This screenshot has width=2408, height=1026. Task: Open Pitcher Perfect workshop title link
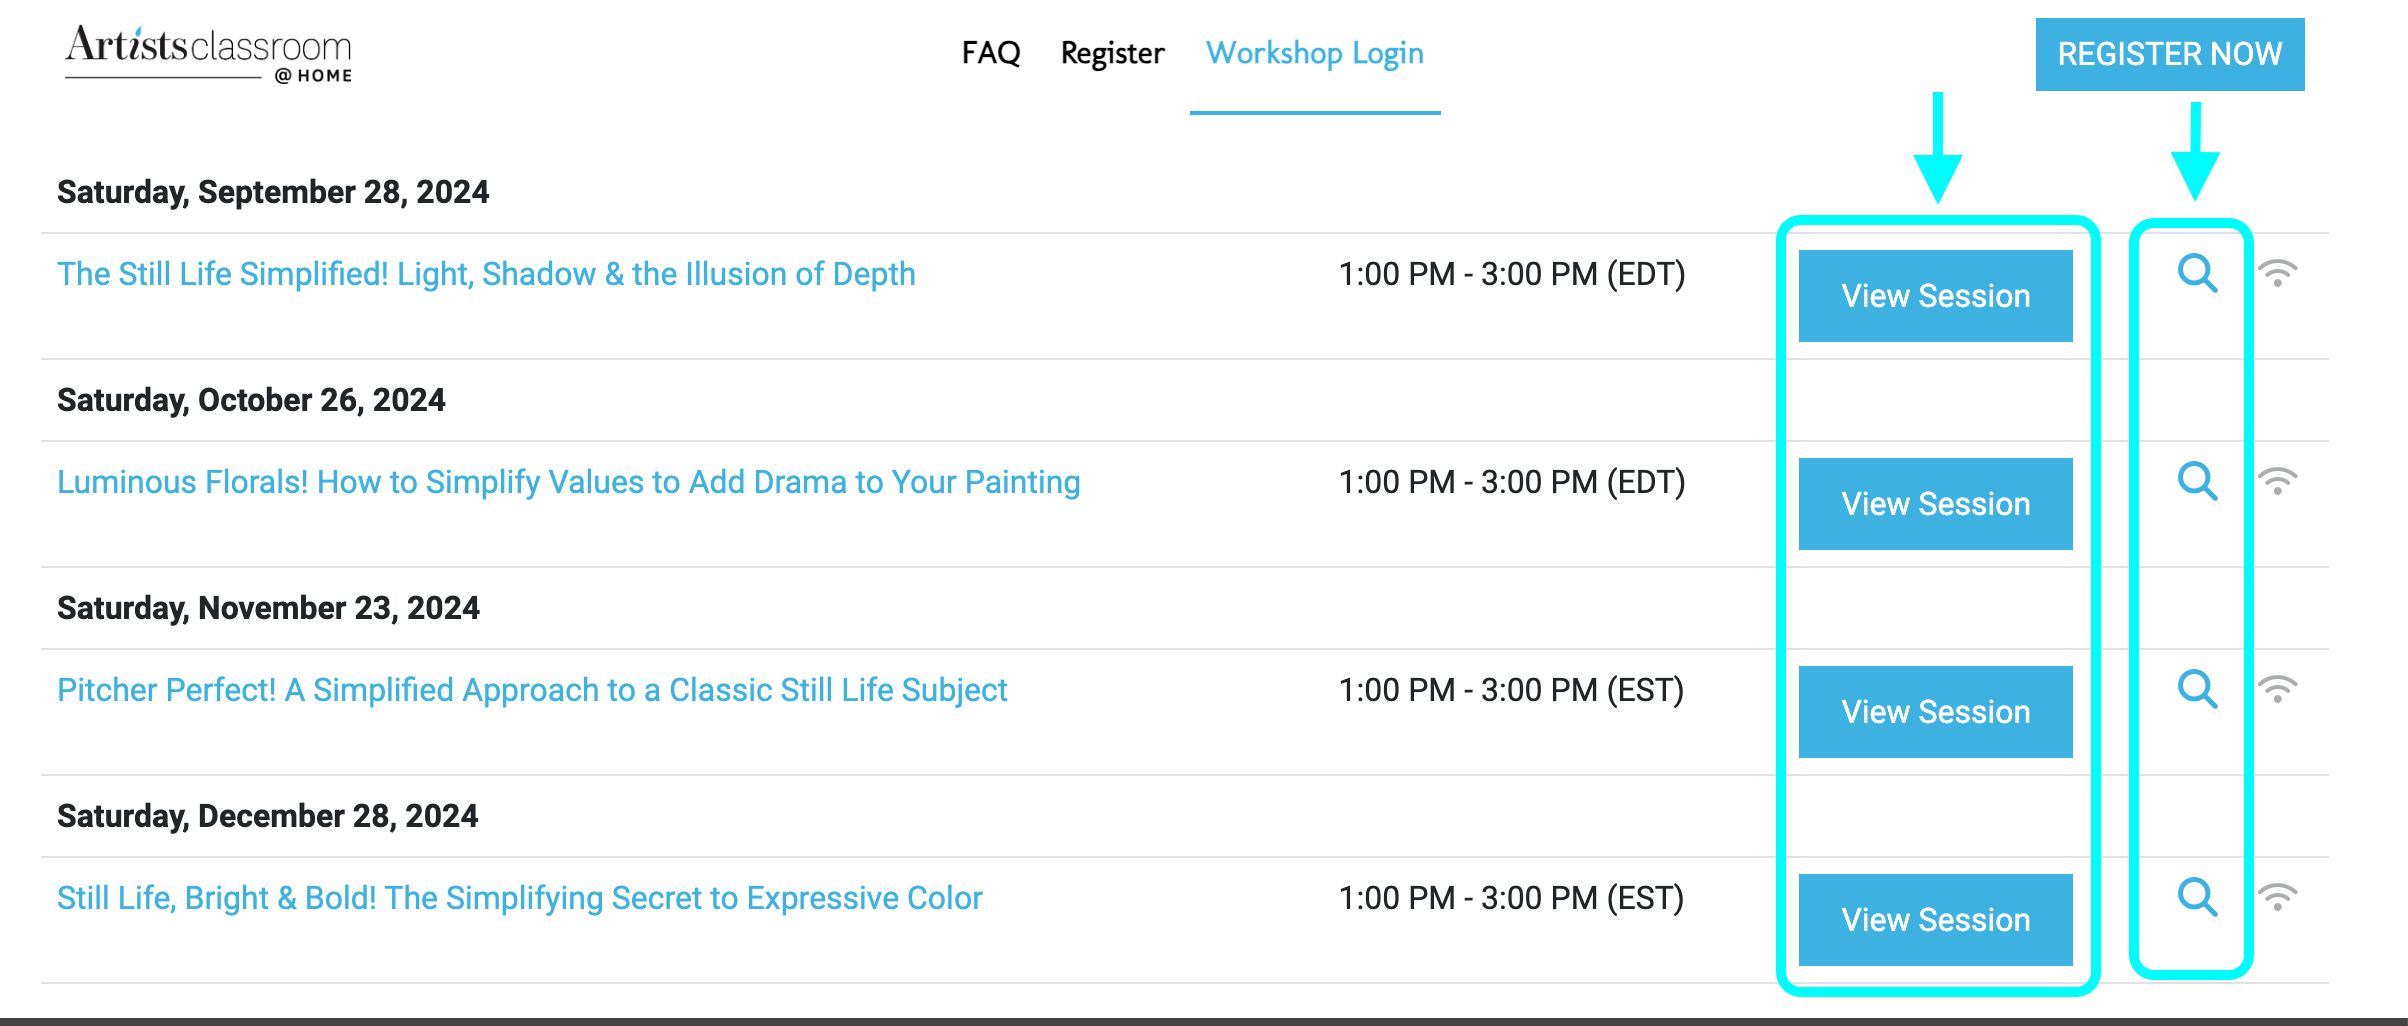[532, 690]
